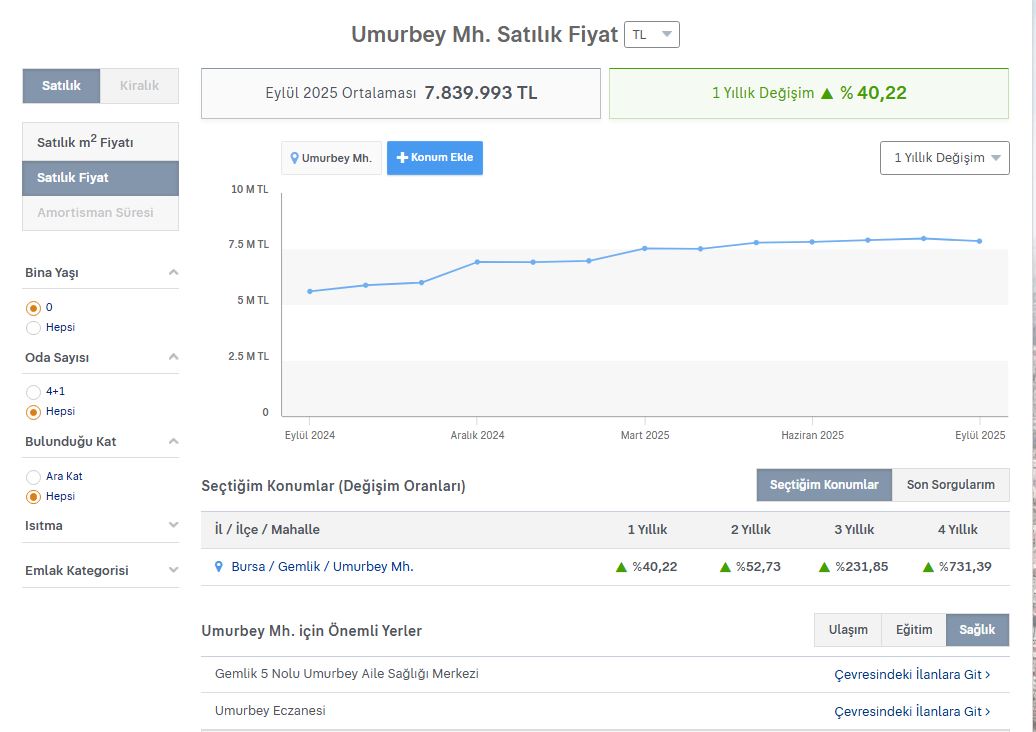Switch to the Kiralık tab
This screenshot has width=1036, height=732.
(x=139, y=86)
